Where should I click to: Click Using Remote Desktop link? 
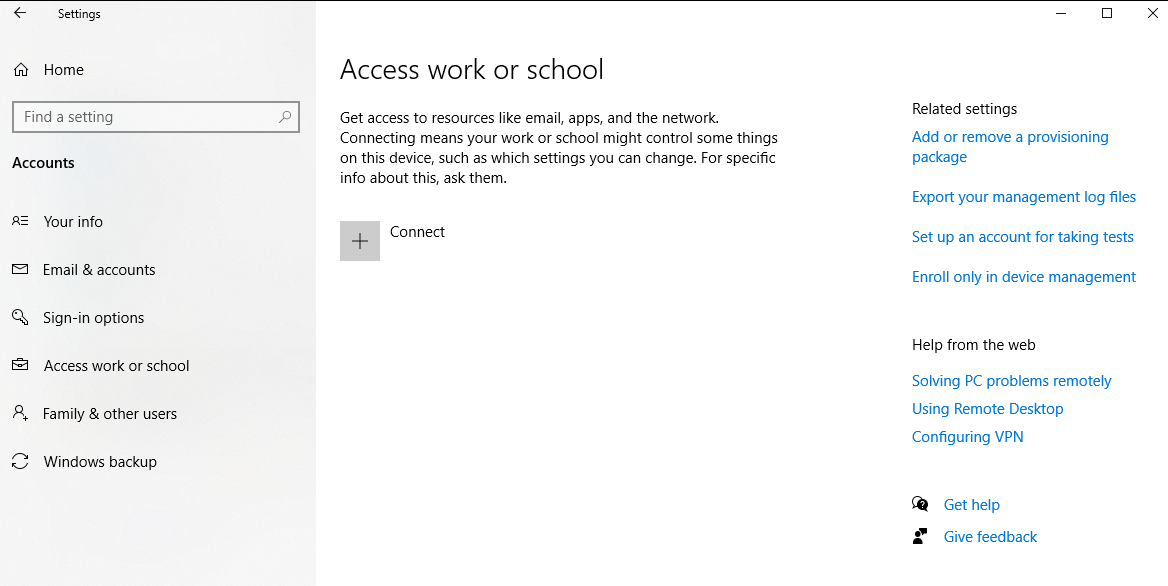click(x=988, y=409)
